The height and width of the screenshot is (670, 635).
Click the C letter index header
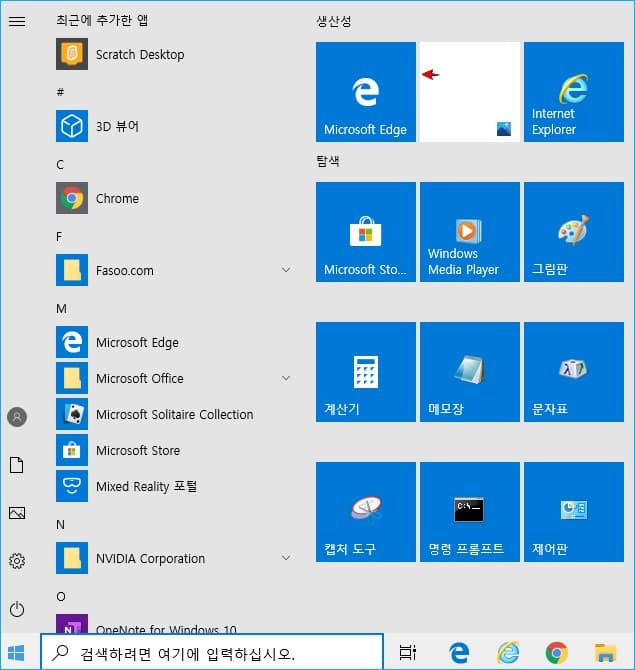(60, 165)
